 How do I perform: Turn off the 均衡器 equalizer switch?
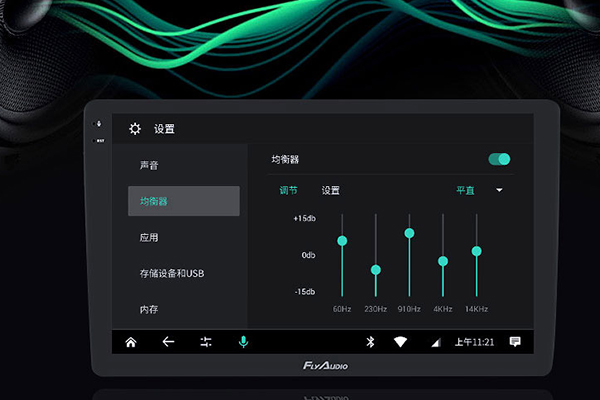[x=499, y=159]
